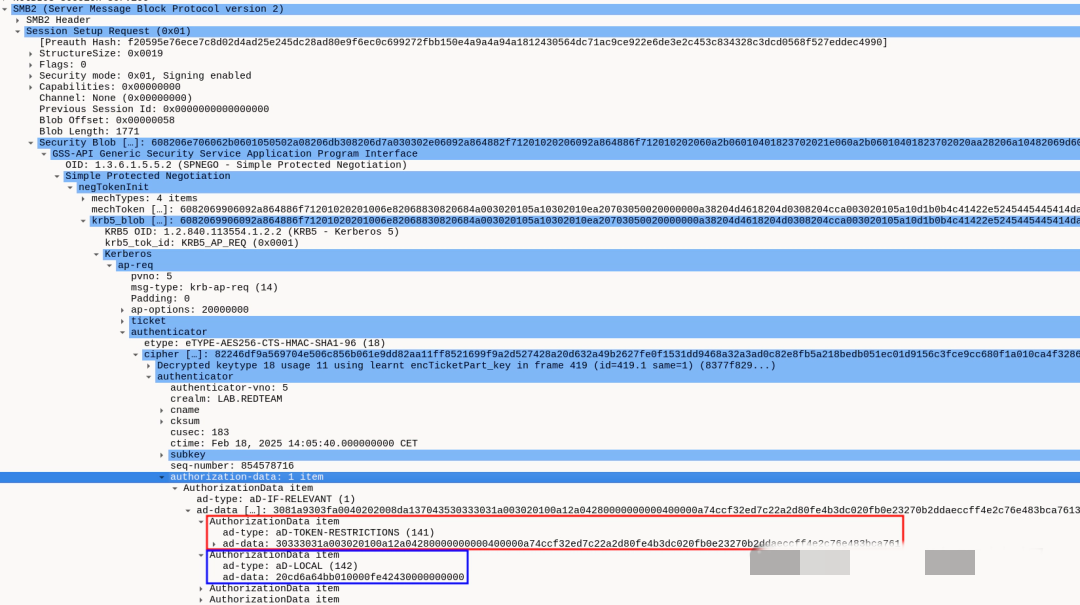Collapse the cipher node
The height and width of the screenshot is (605, 1080).
pos(136,354)
